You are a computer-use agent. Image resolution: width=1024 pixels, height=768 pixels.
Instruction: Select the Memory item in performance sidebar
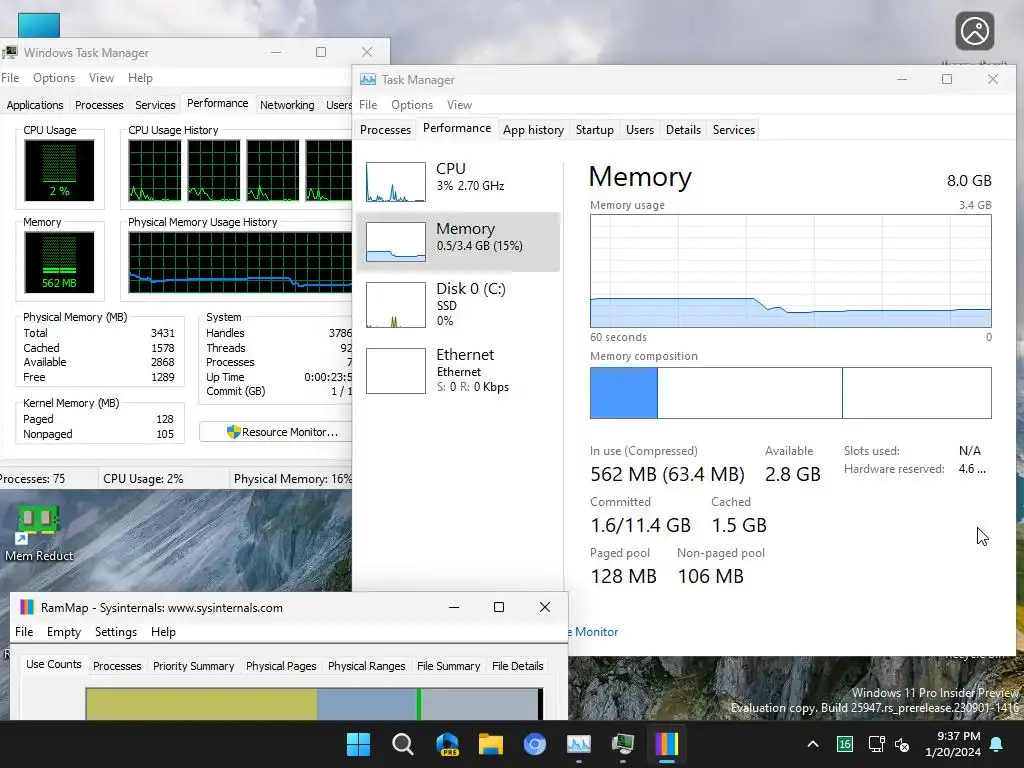pyautogui.click(x=458, y=242)
